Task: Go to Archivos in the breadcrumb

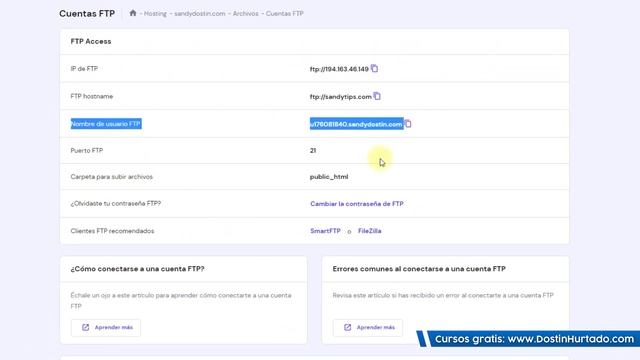Action: click(x=245, y=13)
